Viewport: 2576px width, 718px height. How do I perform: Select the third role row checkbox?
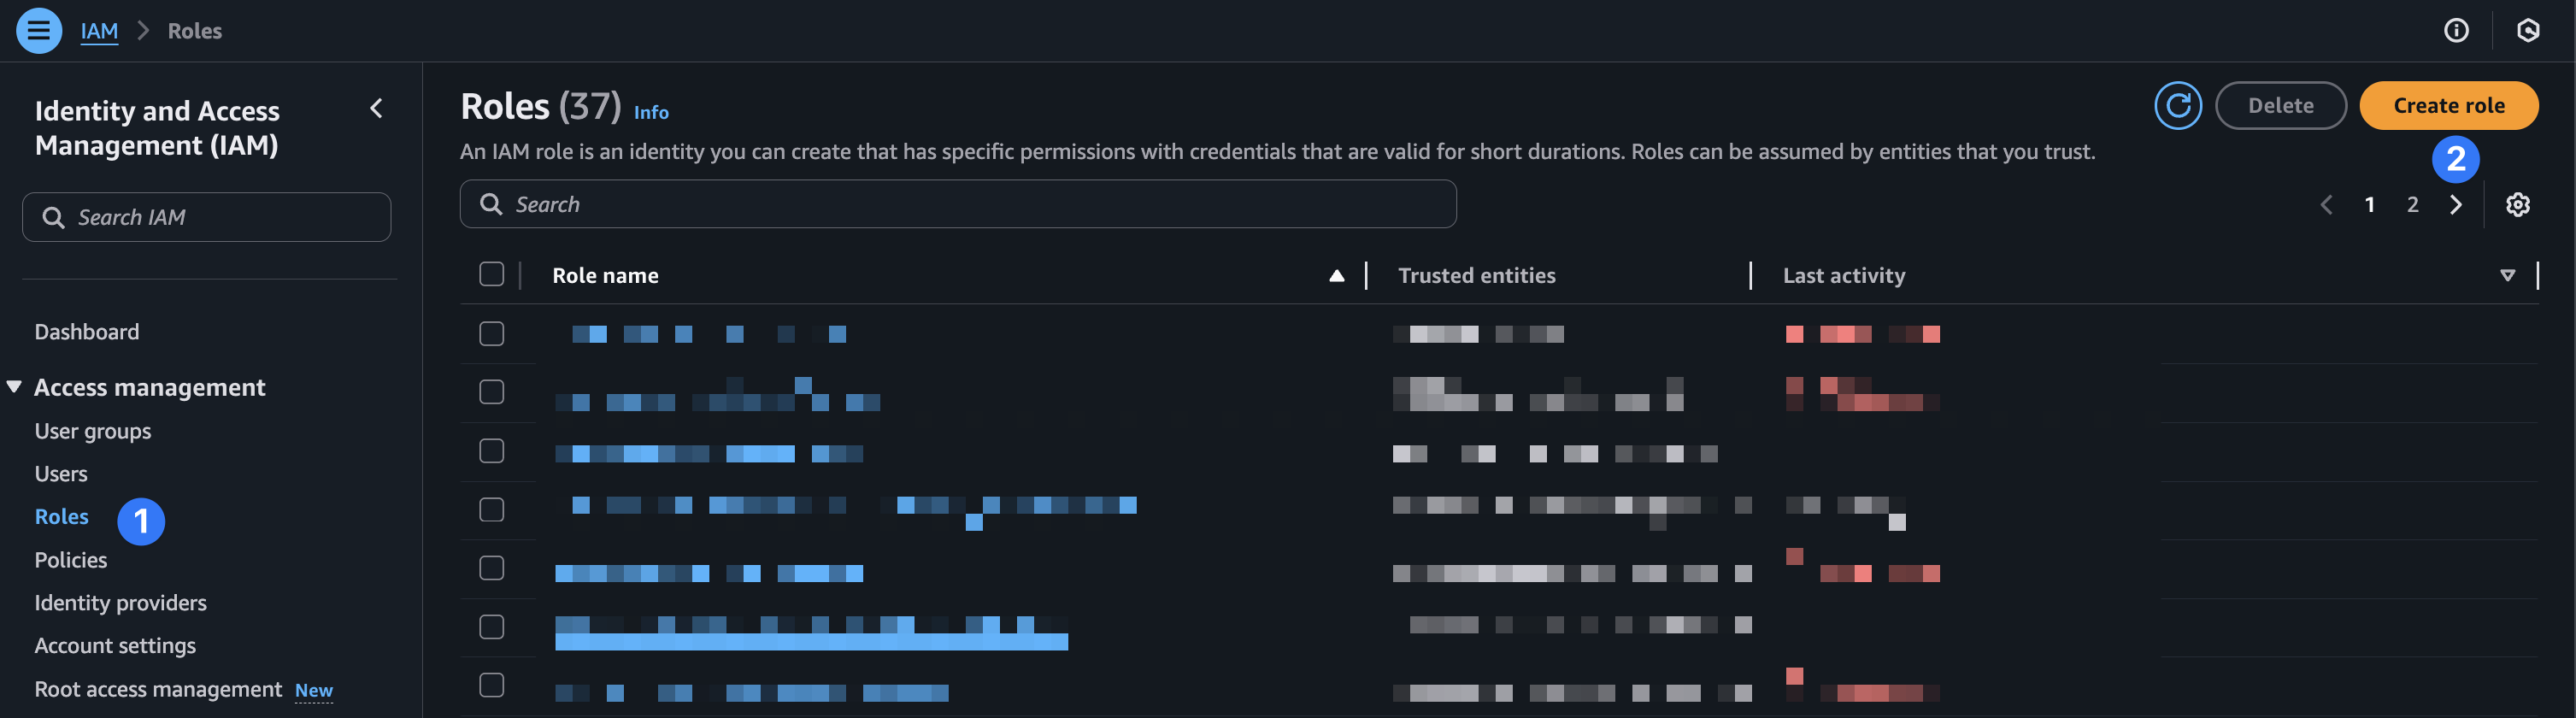point(491,450)
